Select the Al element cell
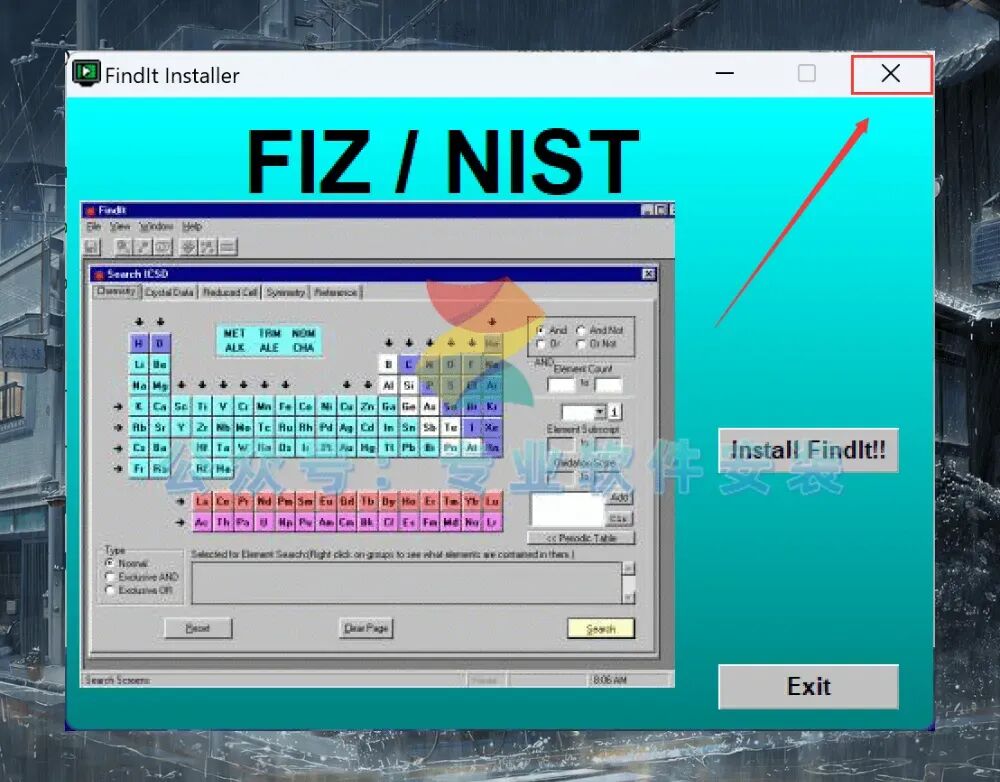This screenshot has width=1000, height=782. (388, 385)
